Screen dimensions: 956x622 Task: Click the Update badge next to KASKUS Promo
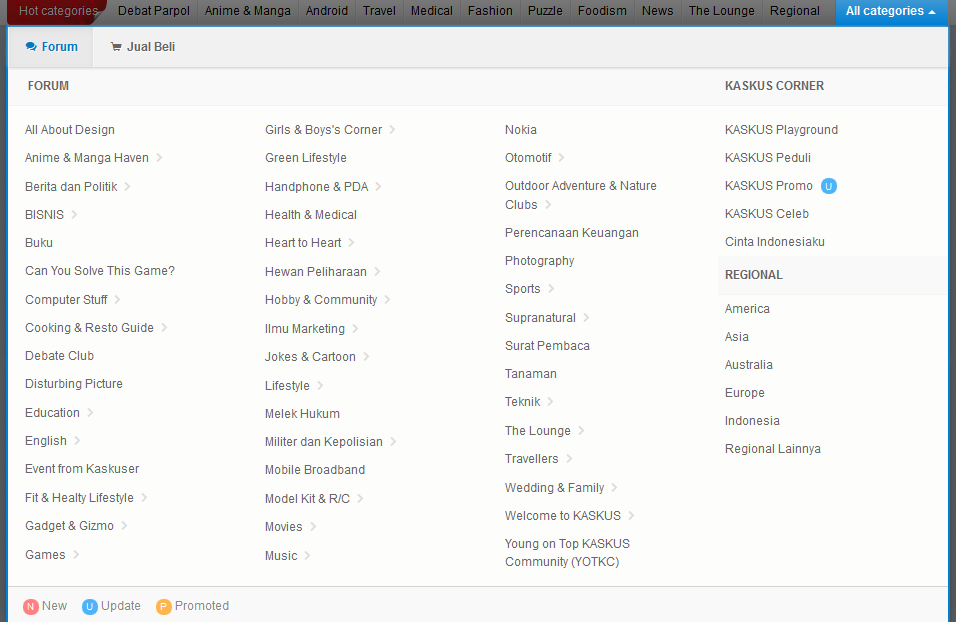829,186
